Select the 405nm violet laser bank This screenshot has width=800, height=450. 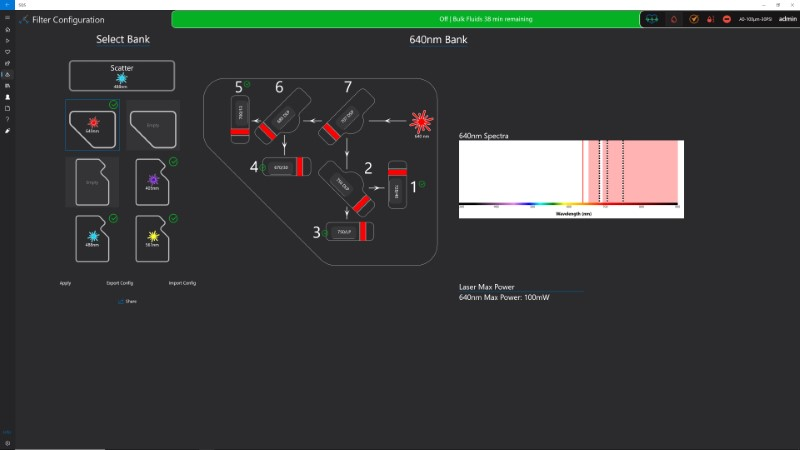tap(152, 182)
